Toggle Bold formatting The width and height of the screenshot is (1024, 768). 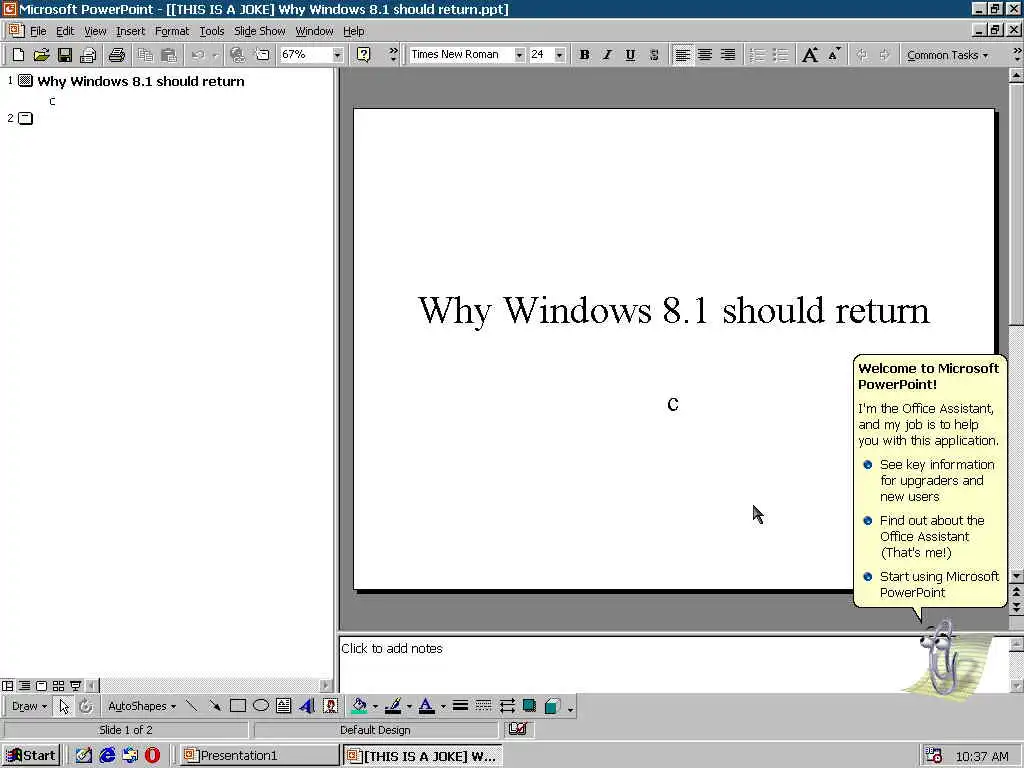coord(584,55)
